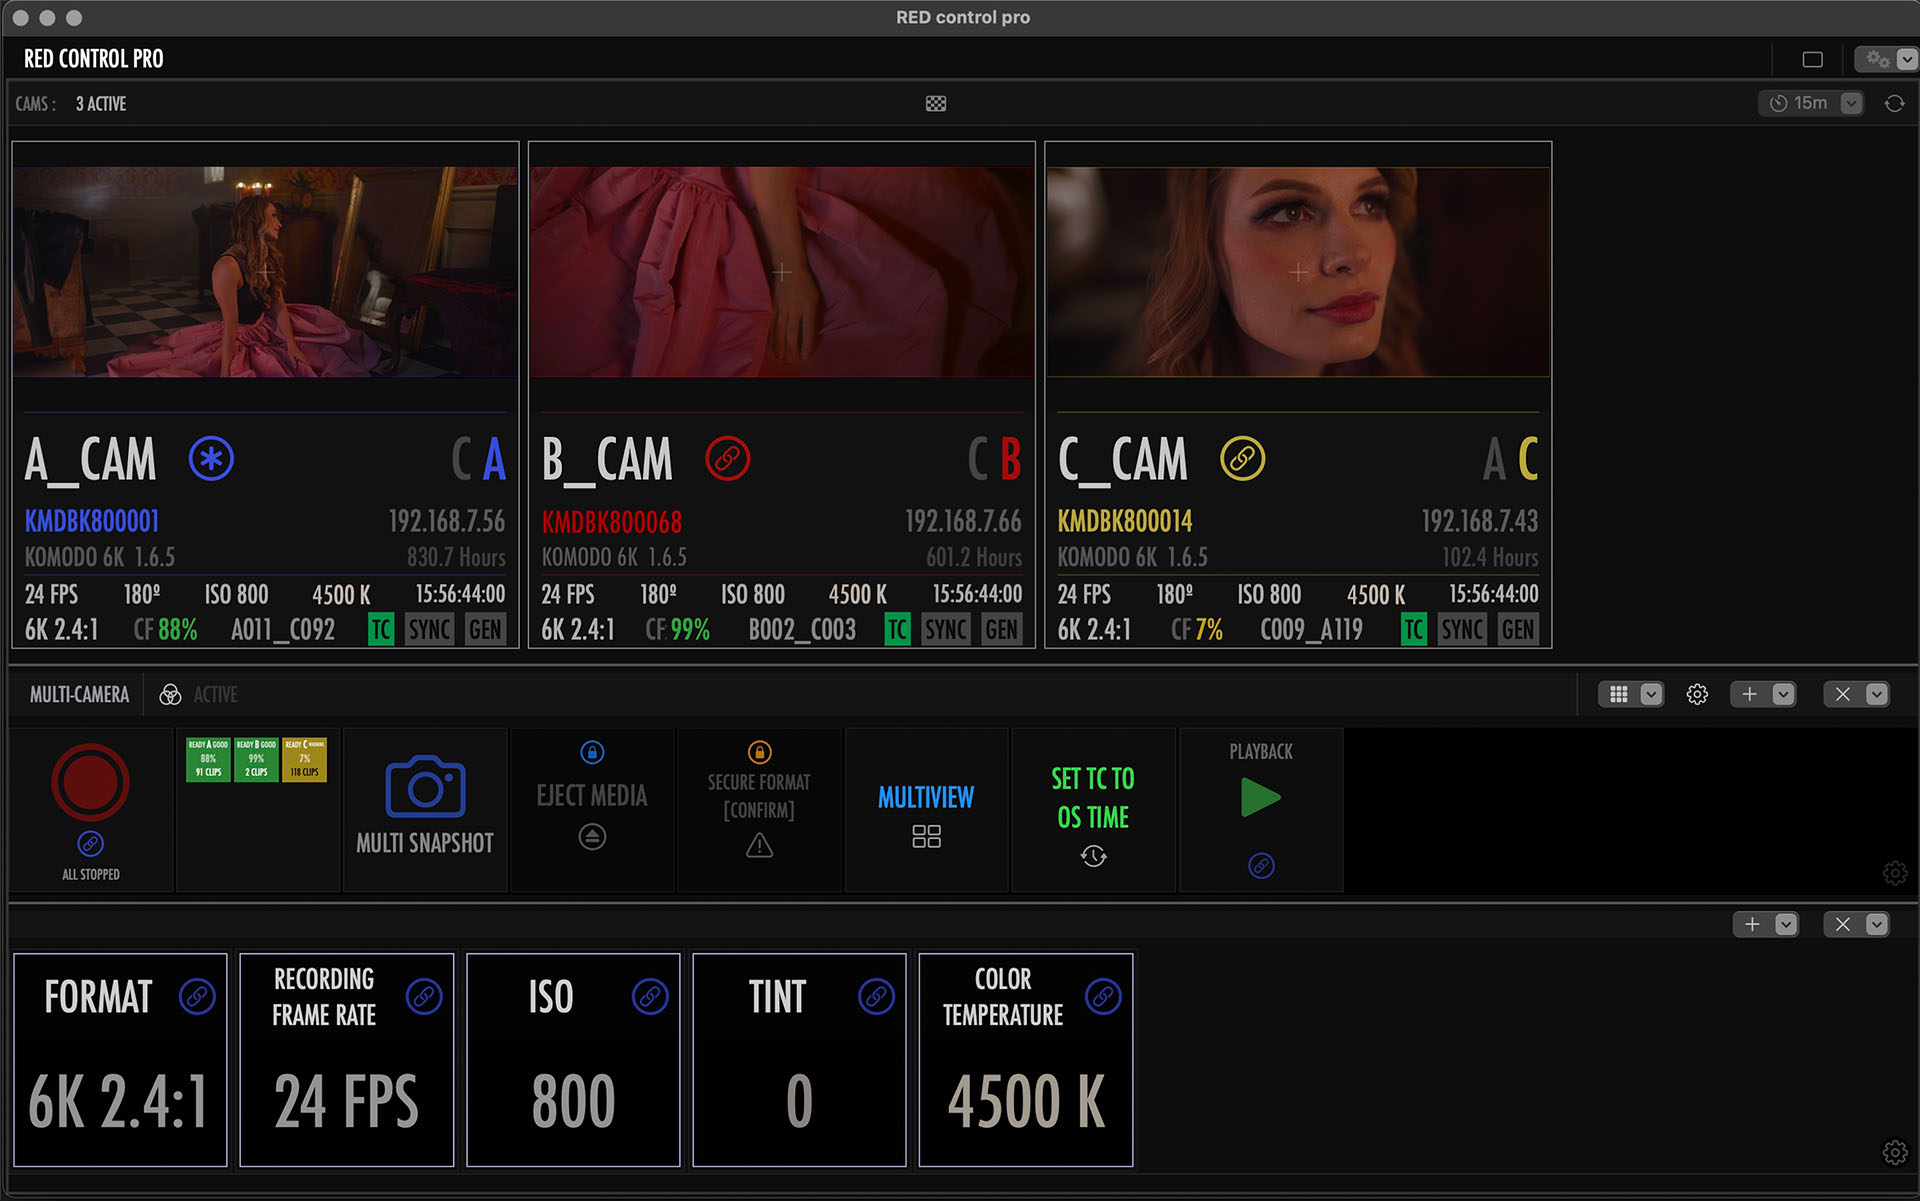The height and width of the screenshot is (1201, 1920).
Task: Start Playback with the green play button
Action: click(1262, 797)
